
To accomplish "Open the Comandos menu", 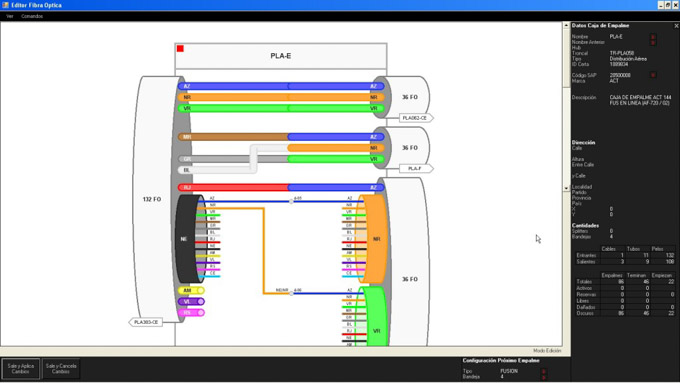I will 32,16.
